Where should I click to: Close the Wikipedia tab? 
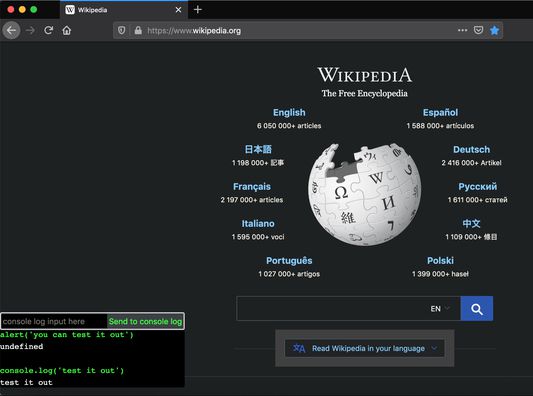pyautogui.click(x=178, y=10)
